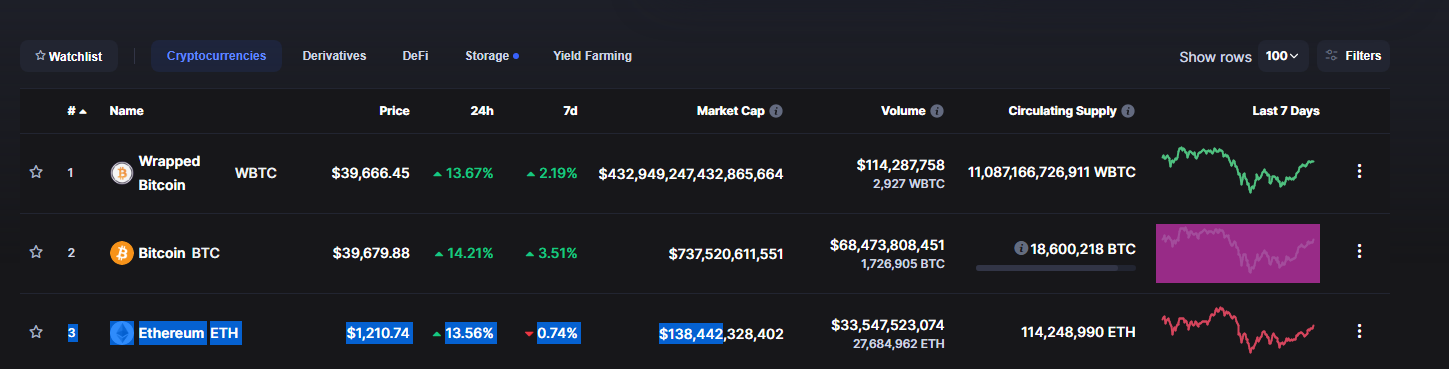Click the Volume column info icon
1449x369 pixels.
937,111
